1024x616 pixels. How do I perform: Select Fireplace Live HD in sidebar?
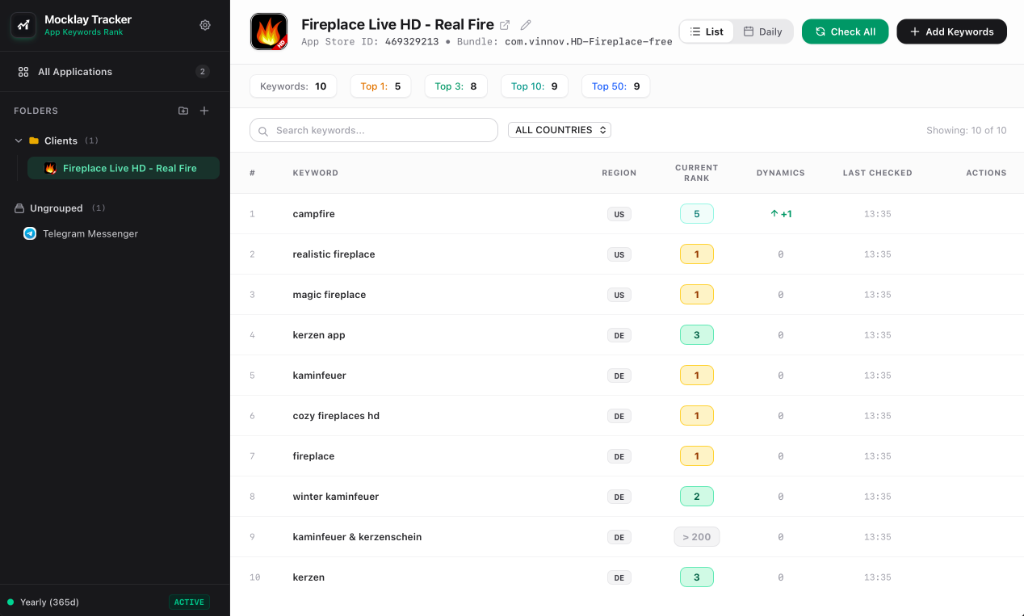point(123,168)
